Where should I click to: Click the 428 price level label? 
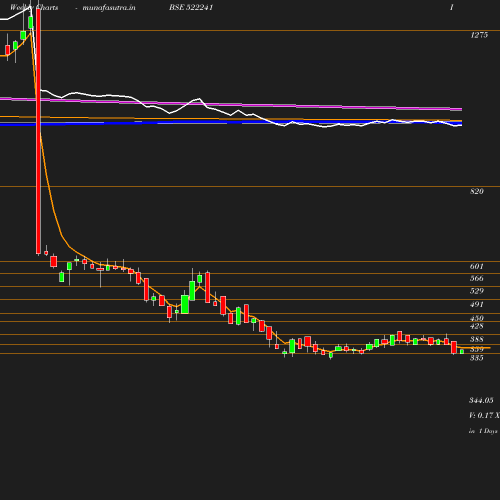click(477, 326)
